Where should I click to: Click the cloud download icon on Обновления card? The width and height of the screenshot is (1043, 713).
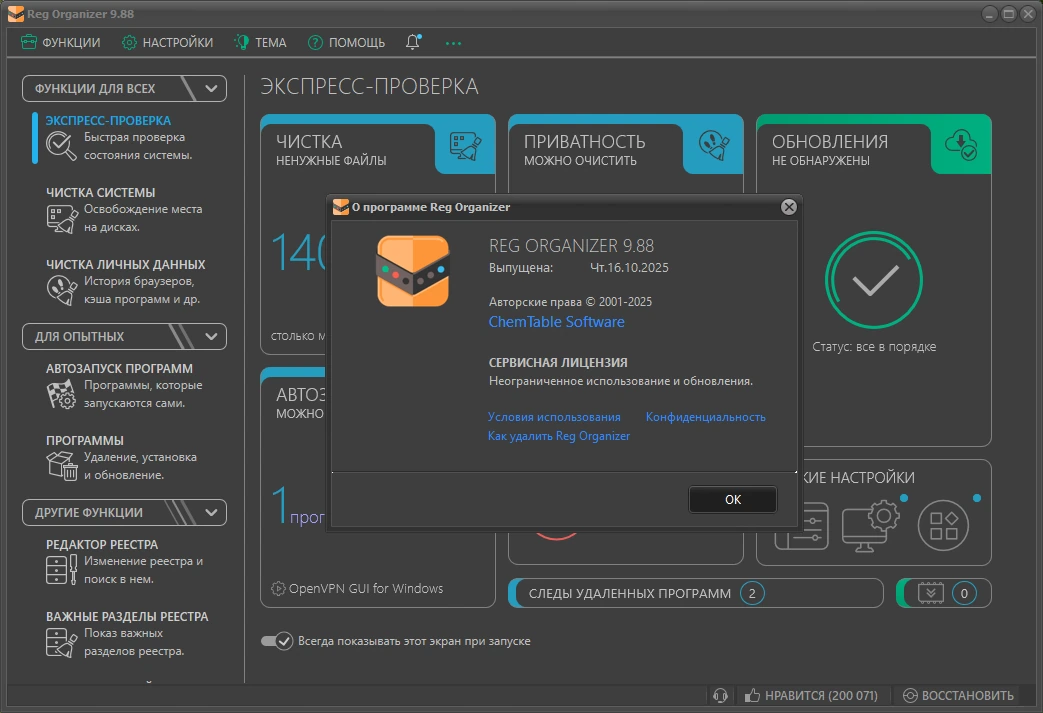(961, 145)
